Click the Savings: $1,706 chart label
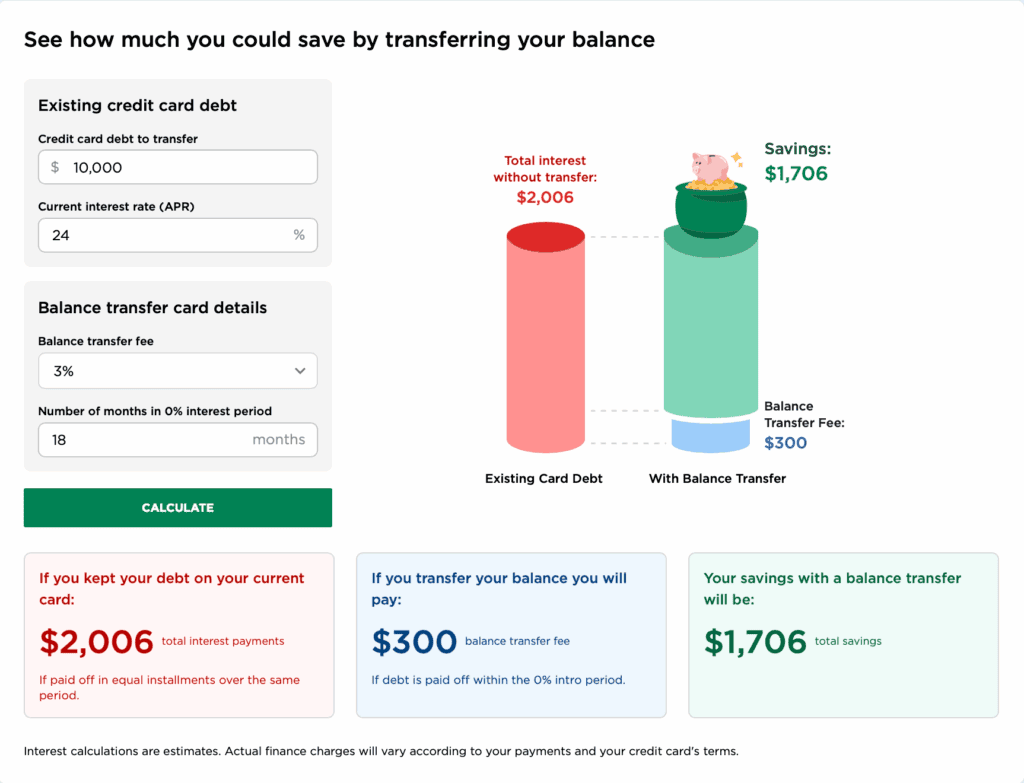 tap(797, 161)
